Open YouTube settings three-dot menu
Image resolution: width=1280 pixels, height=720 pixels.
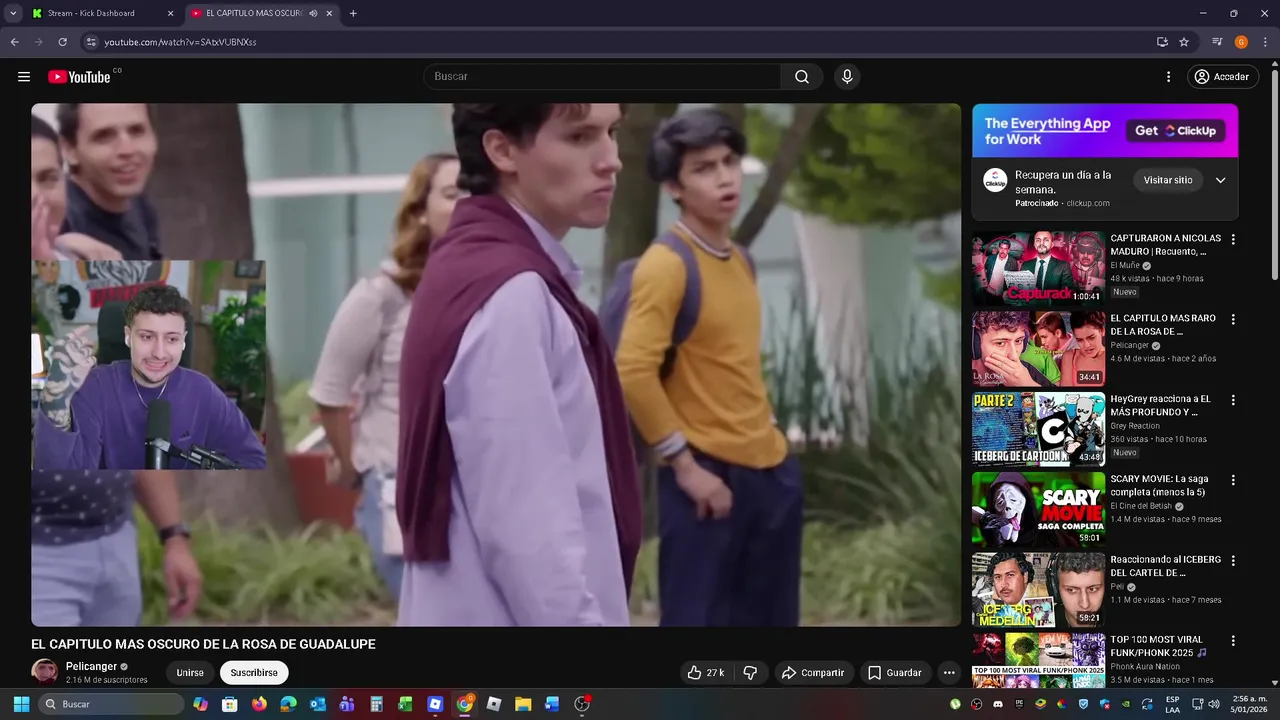(x=1168, y=77)
